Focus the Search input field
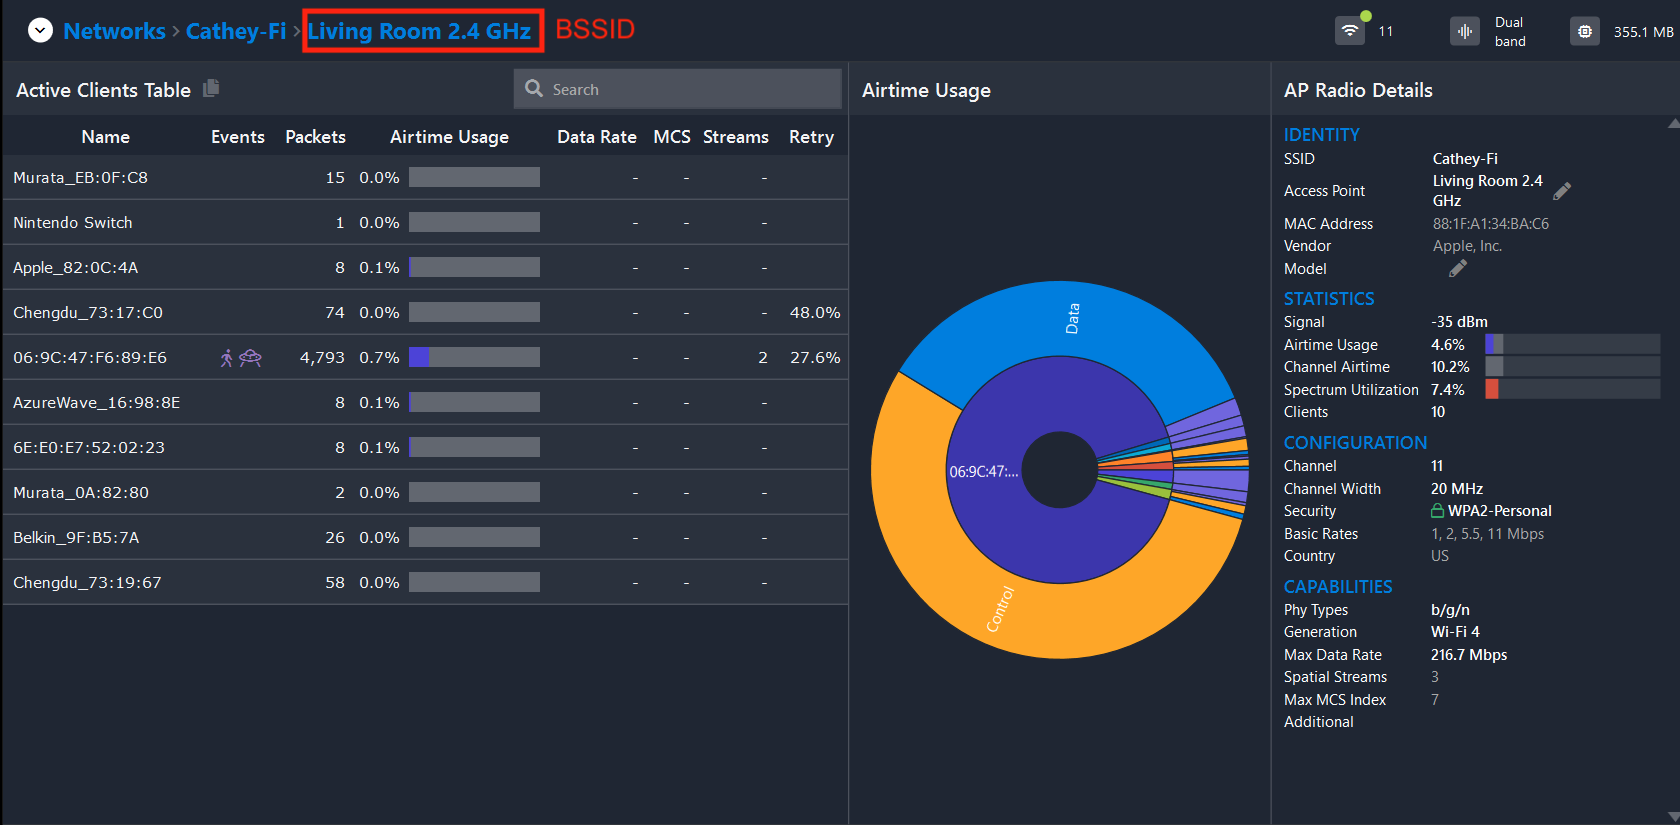Screen dimensions: 1680x825 (x=677, y=89)
